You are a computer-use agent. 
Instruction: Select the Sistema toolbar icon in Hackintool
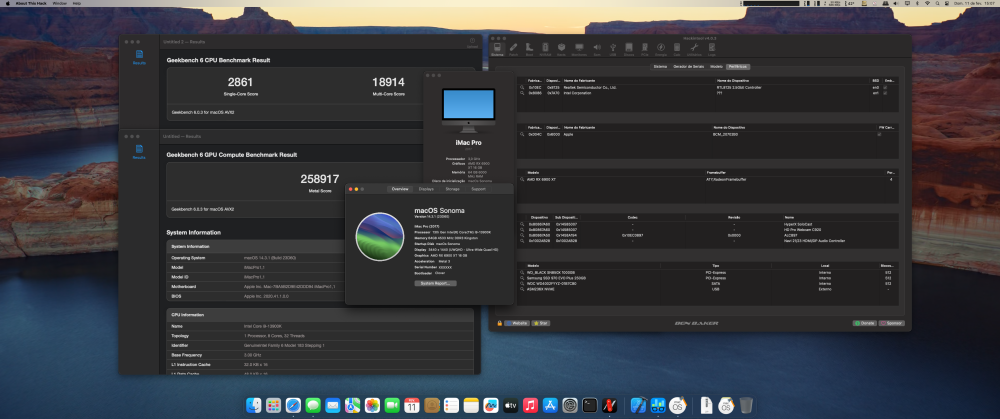497,48
